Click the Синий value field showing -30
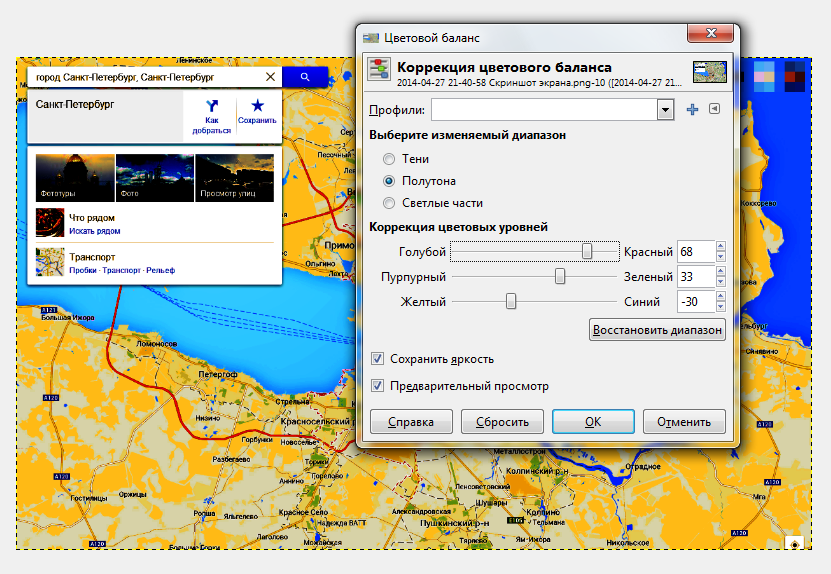Viewport: 831px width, 574px height. point(696,302)
